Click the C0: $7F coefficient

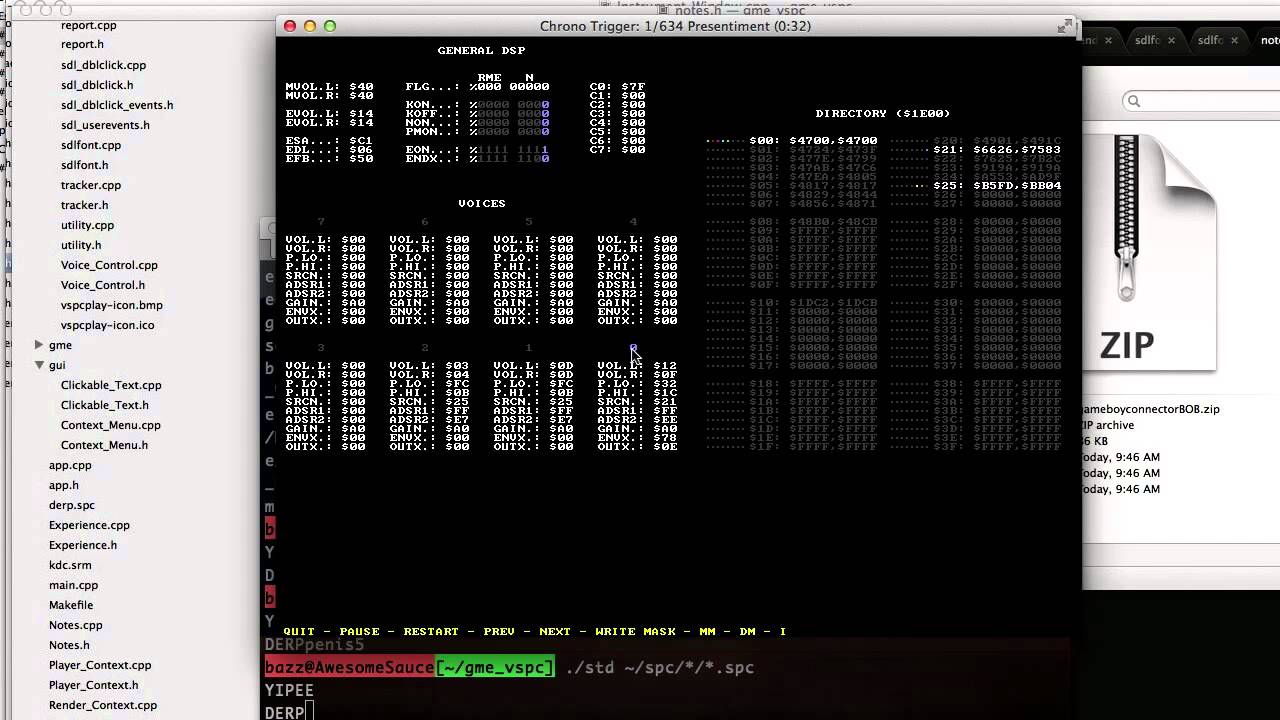coord(617,87)
